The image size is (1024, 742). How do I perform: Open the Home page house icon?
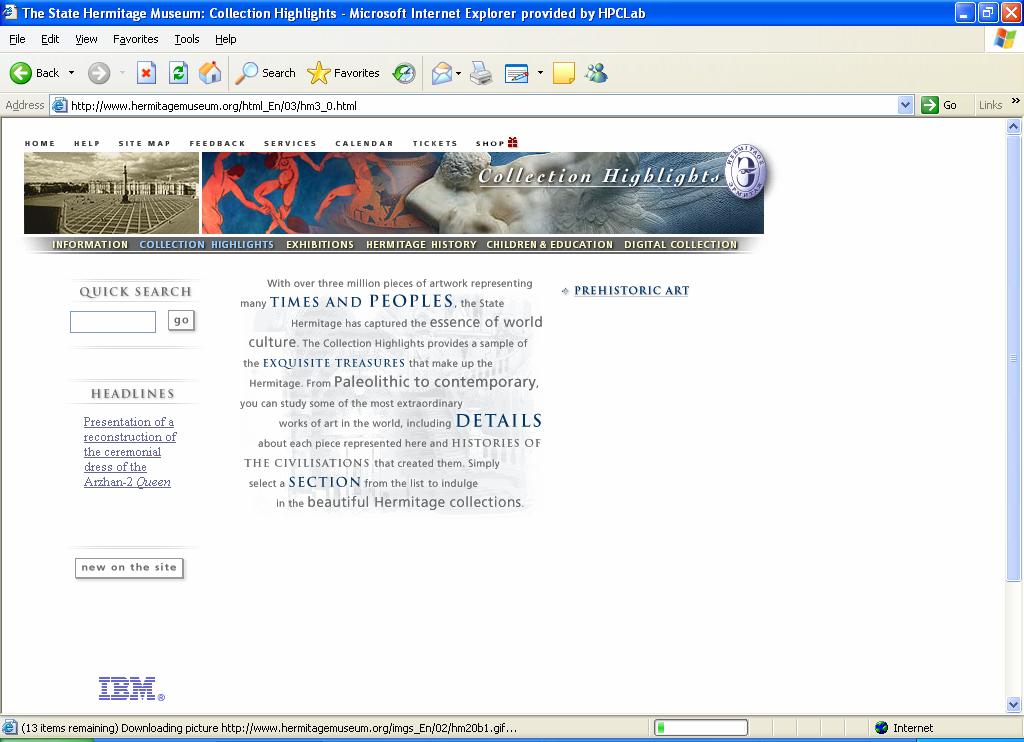point(210,73)
